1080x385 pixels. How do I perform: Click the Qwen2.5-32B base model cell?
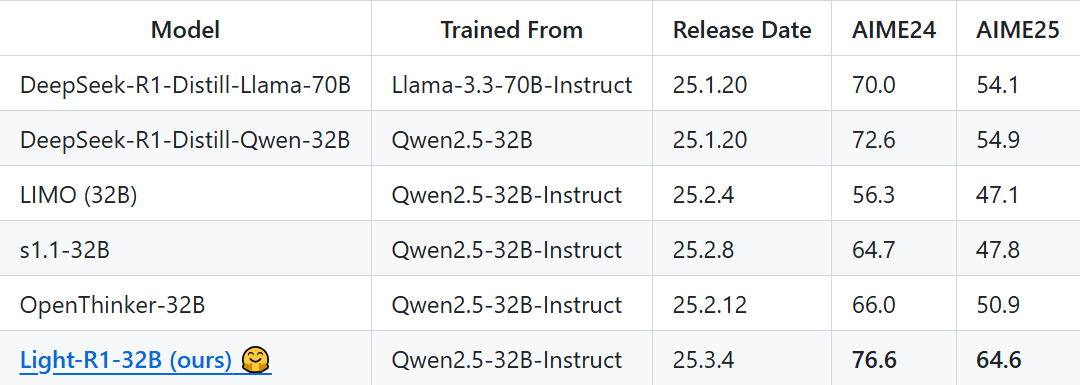click(x=462, y=140)
